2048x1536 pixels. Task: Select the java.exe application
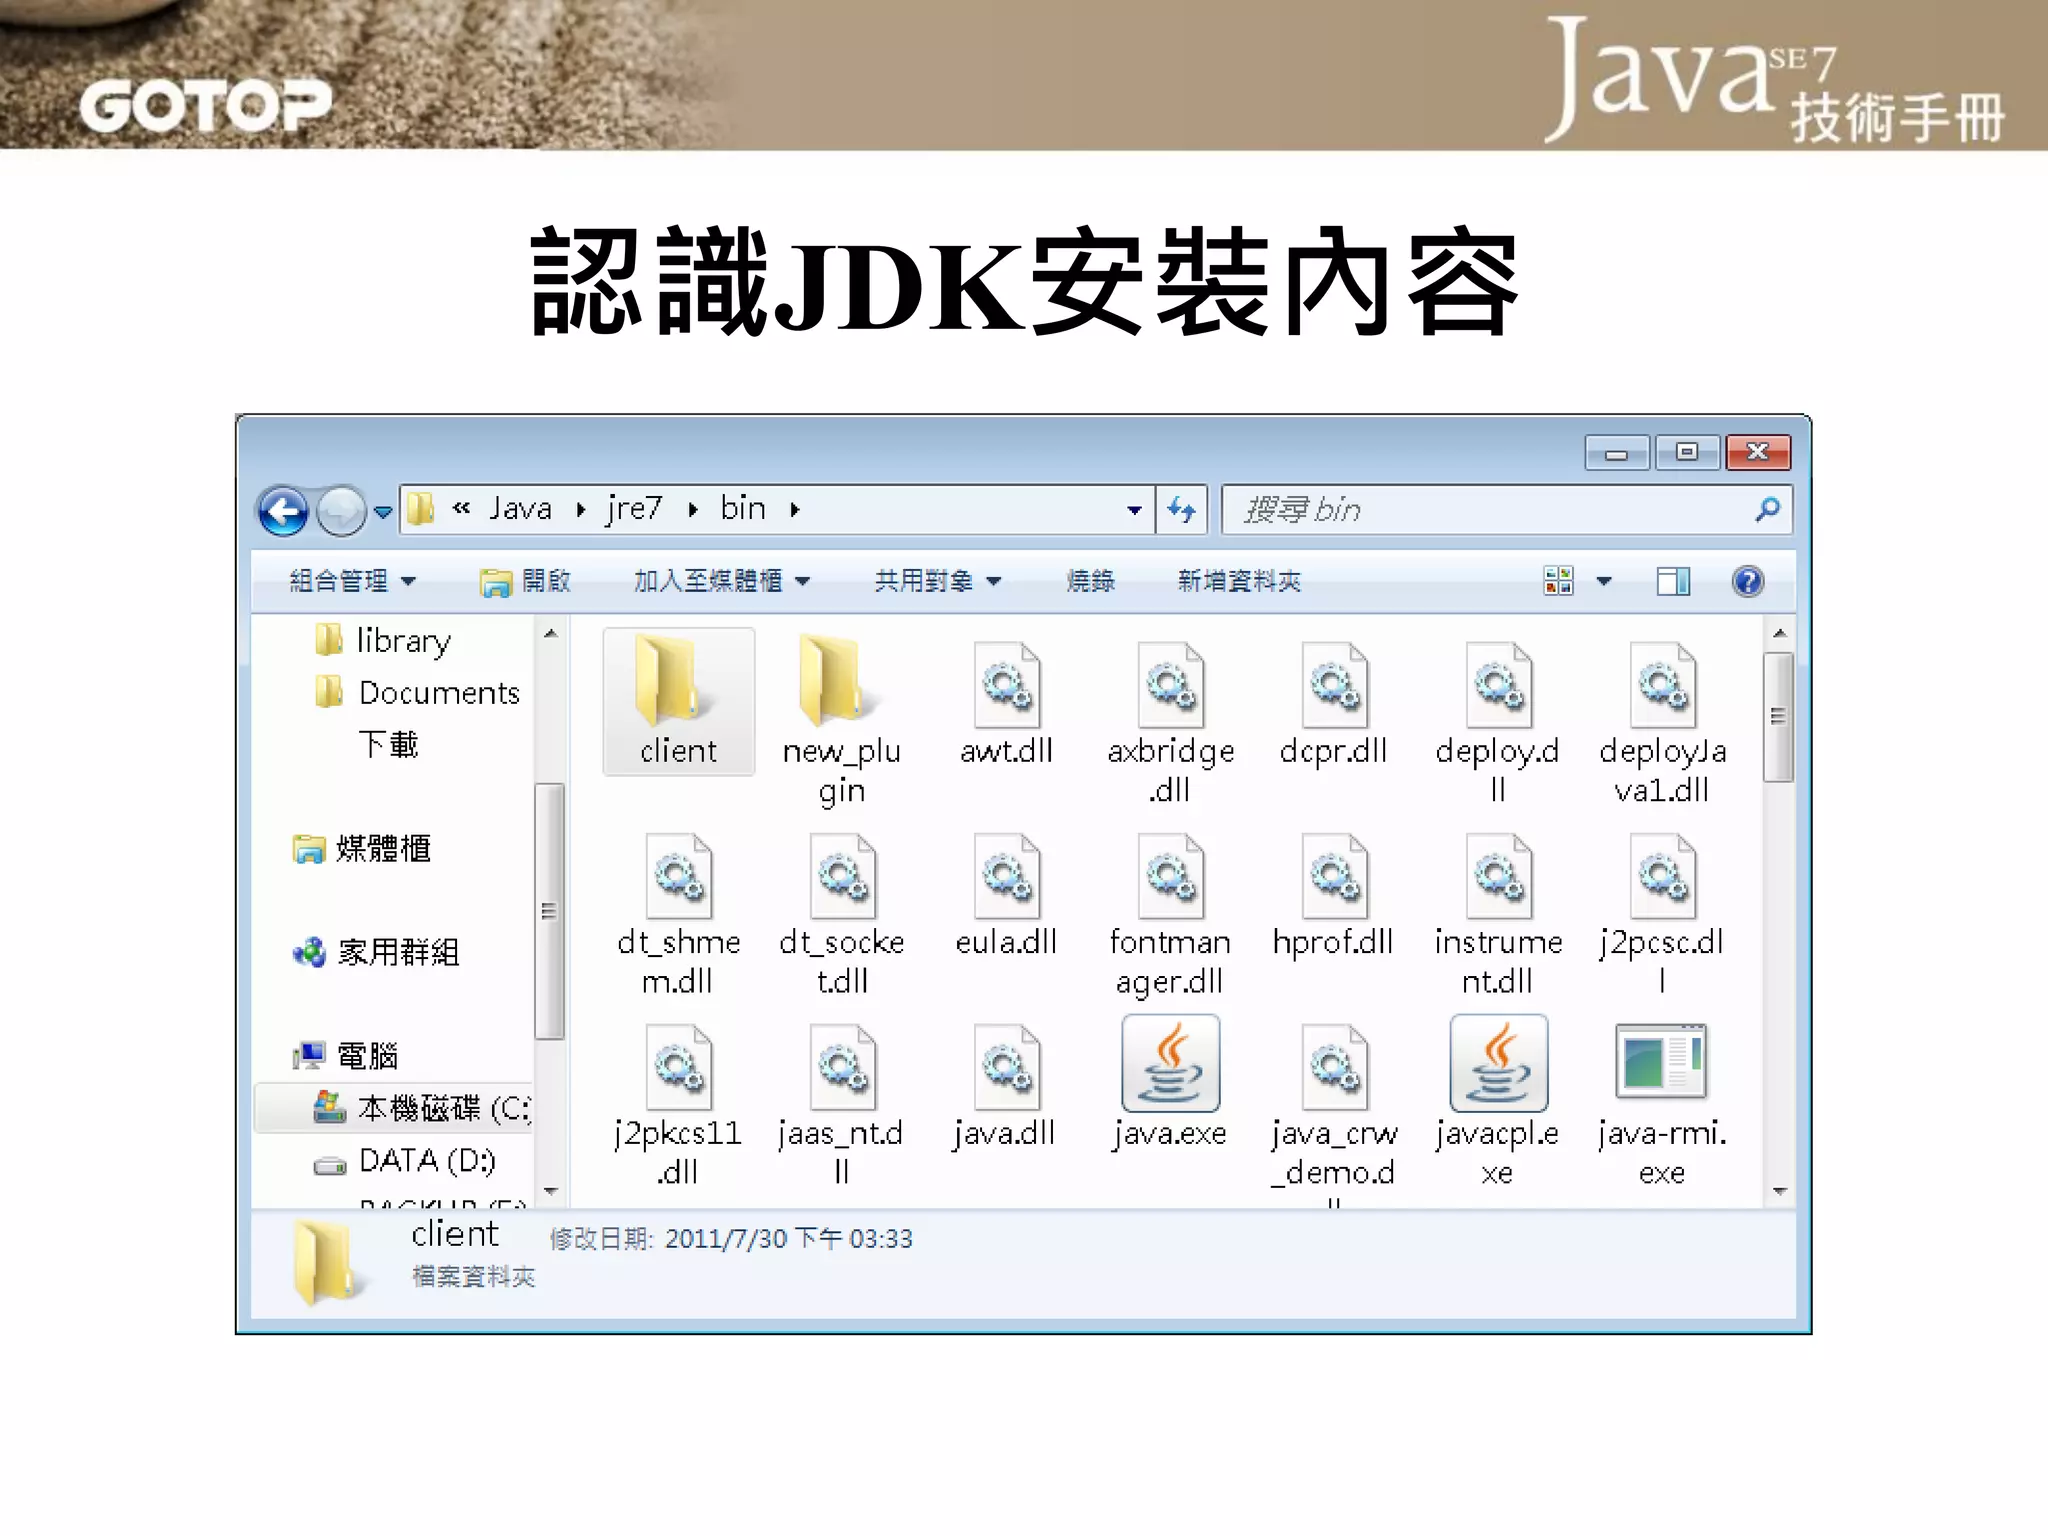(1170, 1084)
